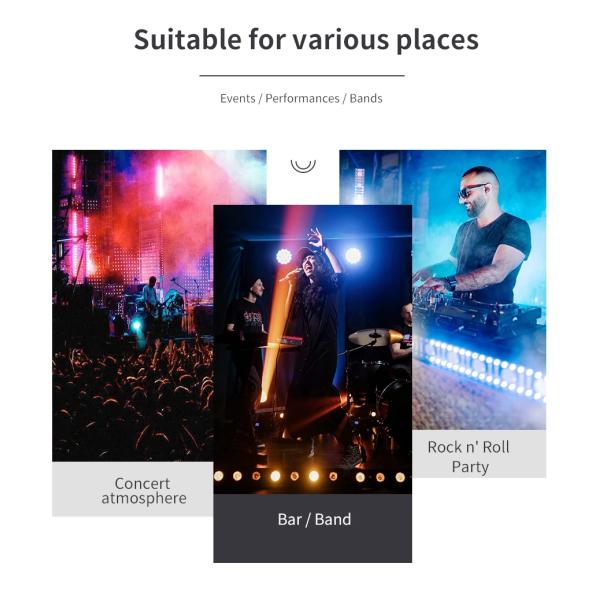The width and height of the screenshot is (600, 600).
Task: Open the Rock n' Roll Party photo
Action: click(x=479, y=290)
